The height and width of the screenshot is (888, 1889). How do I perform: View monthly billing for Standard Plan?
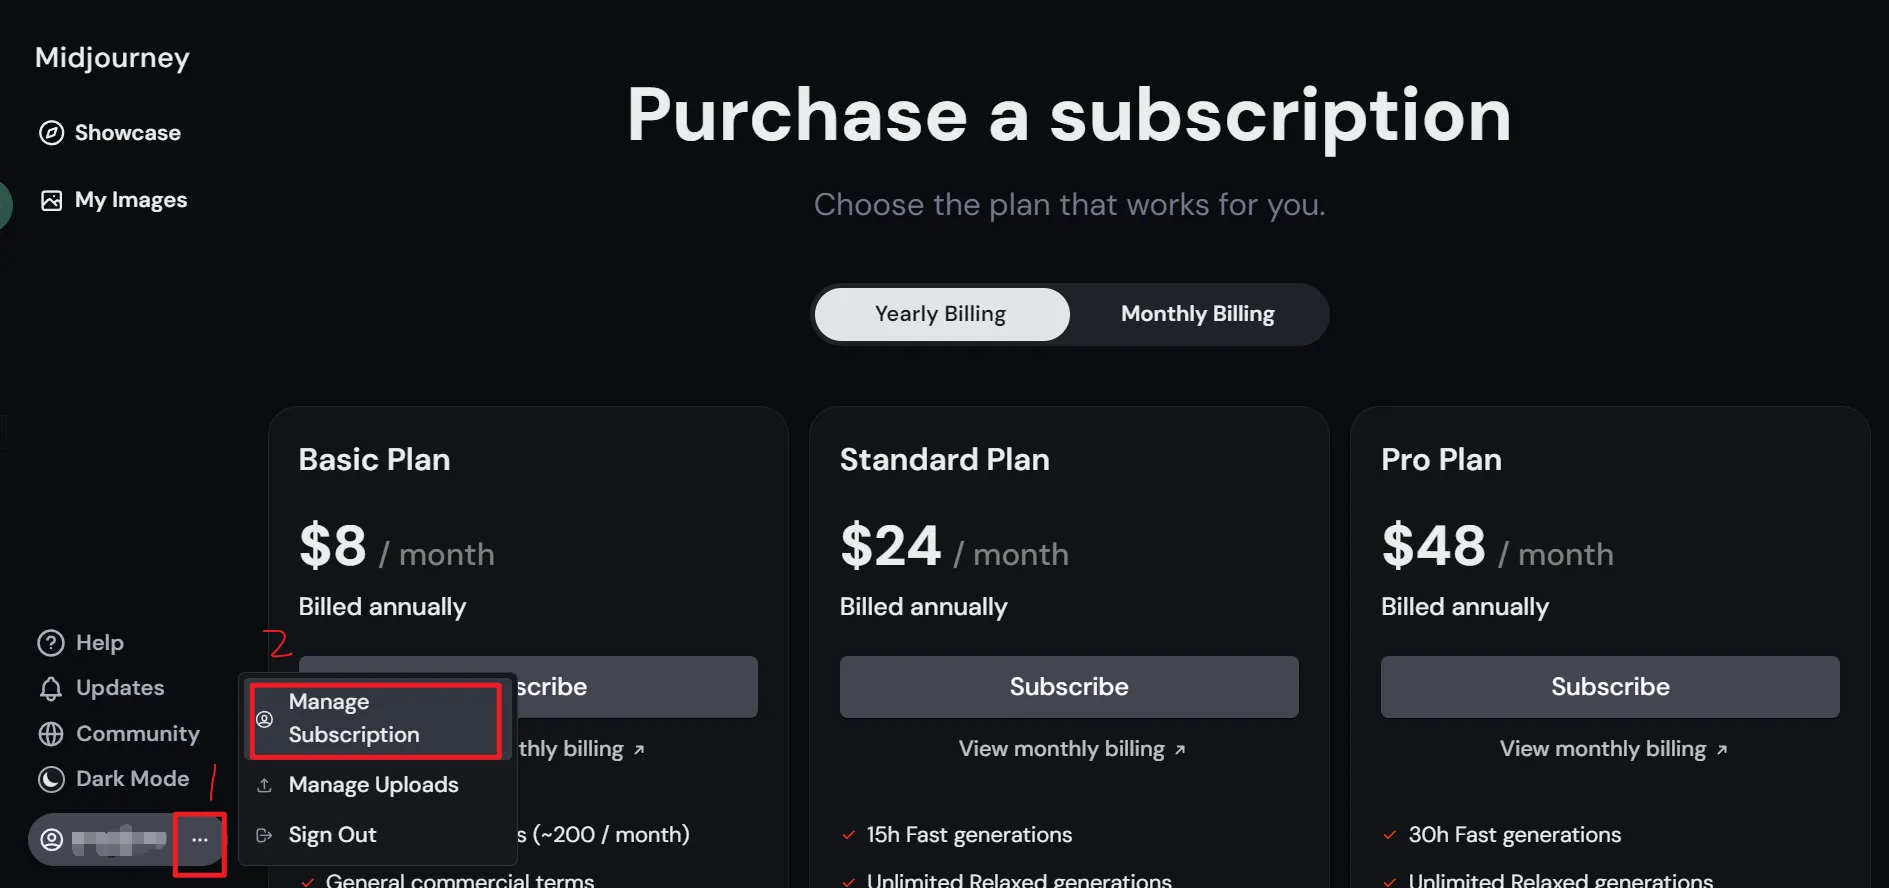[x=1071, y=749]
